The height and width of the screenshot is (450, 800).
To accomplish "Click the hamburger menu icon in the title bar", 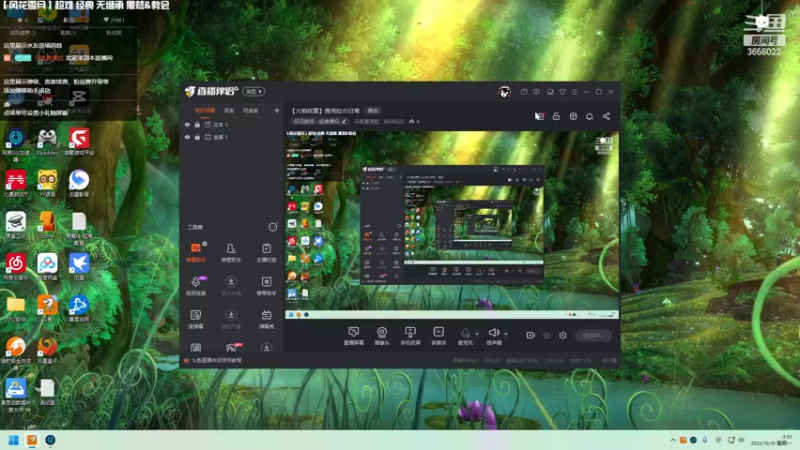I will pos(574,92).
